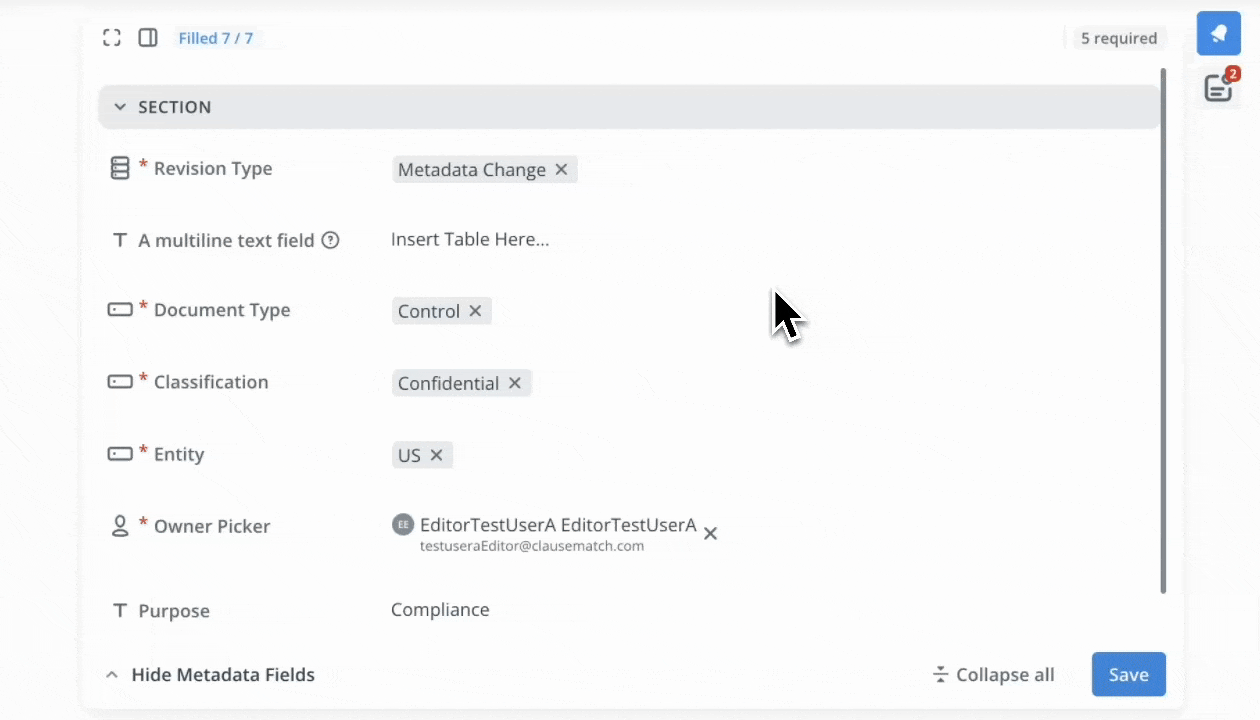Clear the EditorTestUserA owner selection
Screen dimensions: 1260x720
pos(710,534)
